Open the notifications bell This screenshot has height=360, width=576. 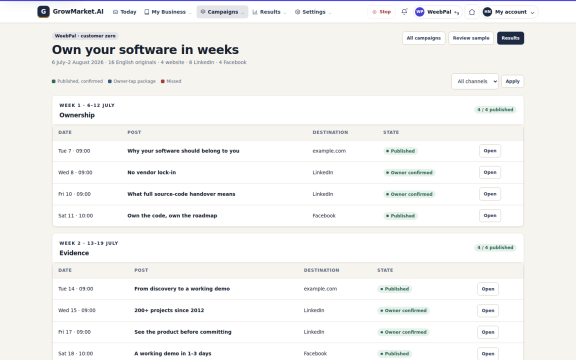click(x=404, y=12)
